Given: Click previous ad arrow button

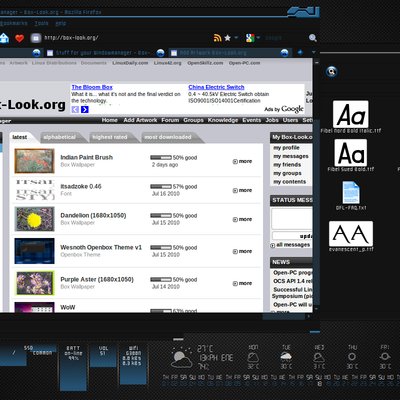Looking at the screenshot, I should (x=75, y=110).
